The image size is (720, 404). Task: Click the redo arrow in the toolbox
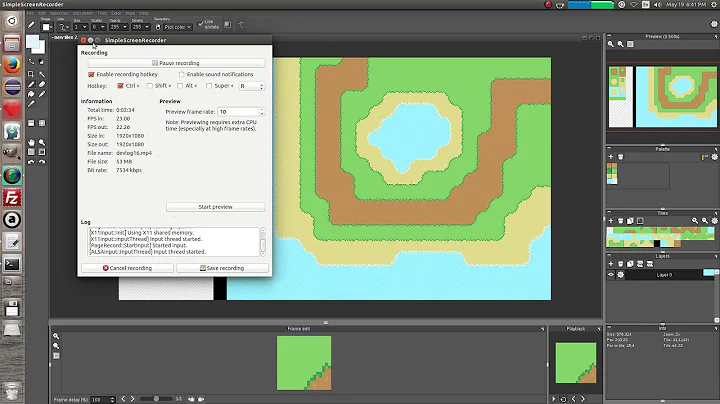click(42, 162)
